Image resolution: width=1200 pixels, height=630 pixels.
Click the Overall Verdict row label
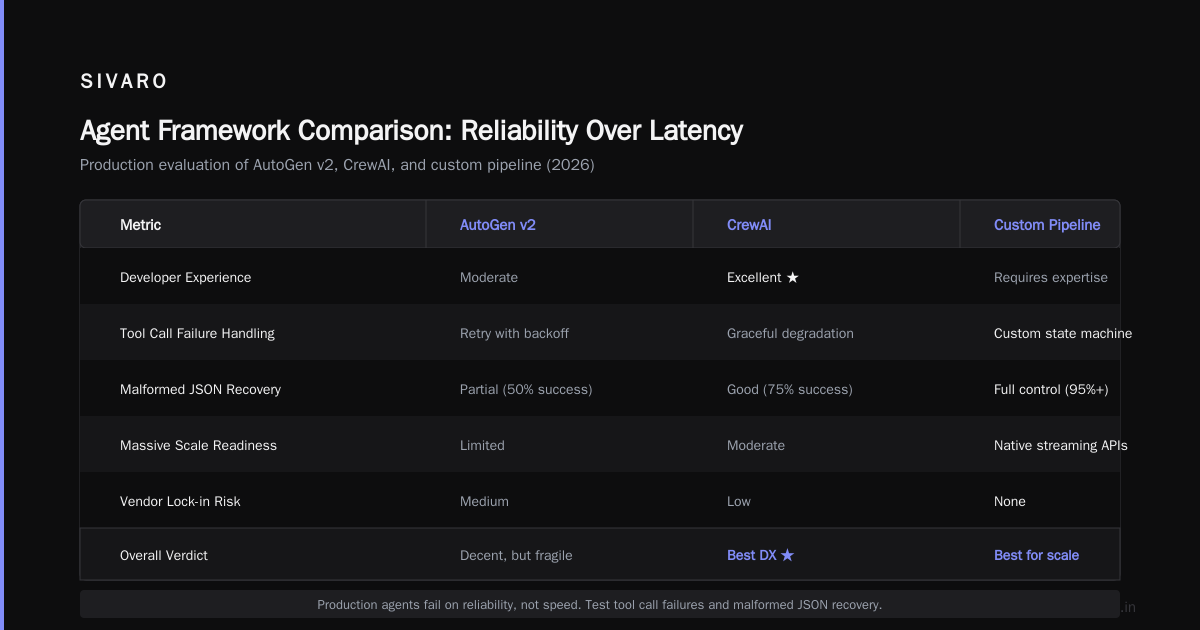[164, 555]
